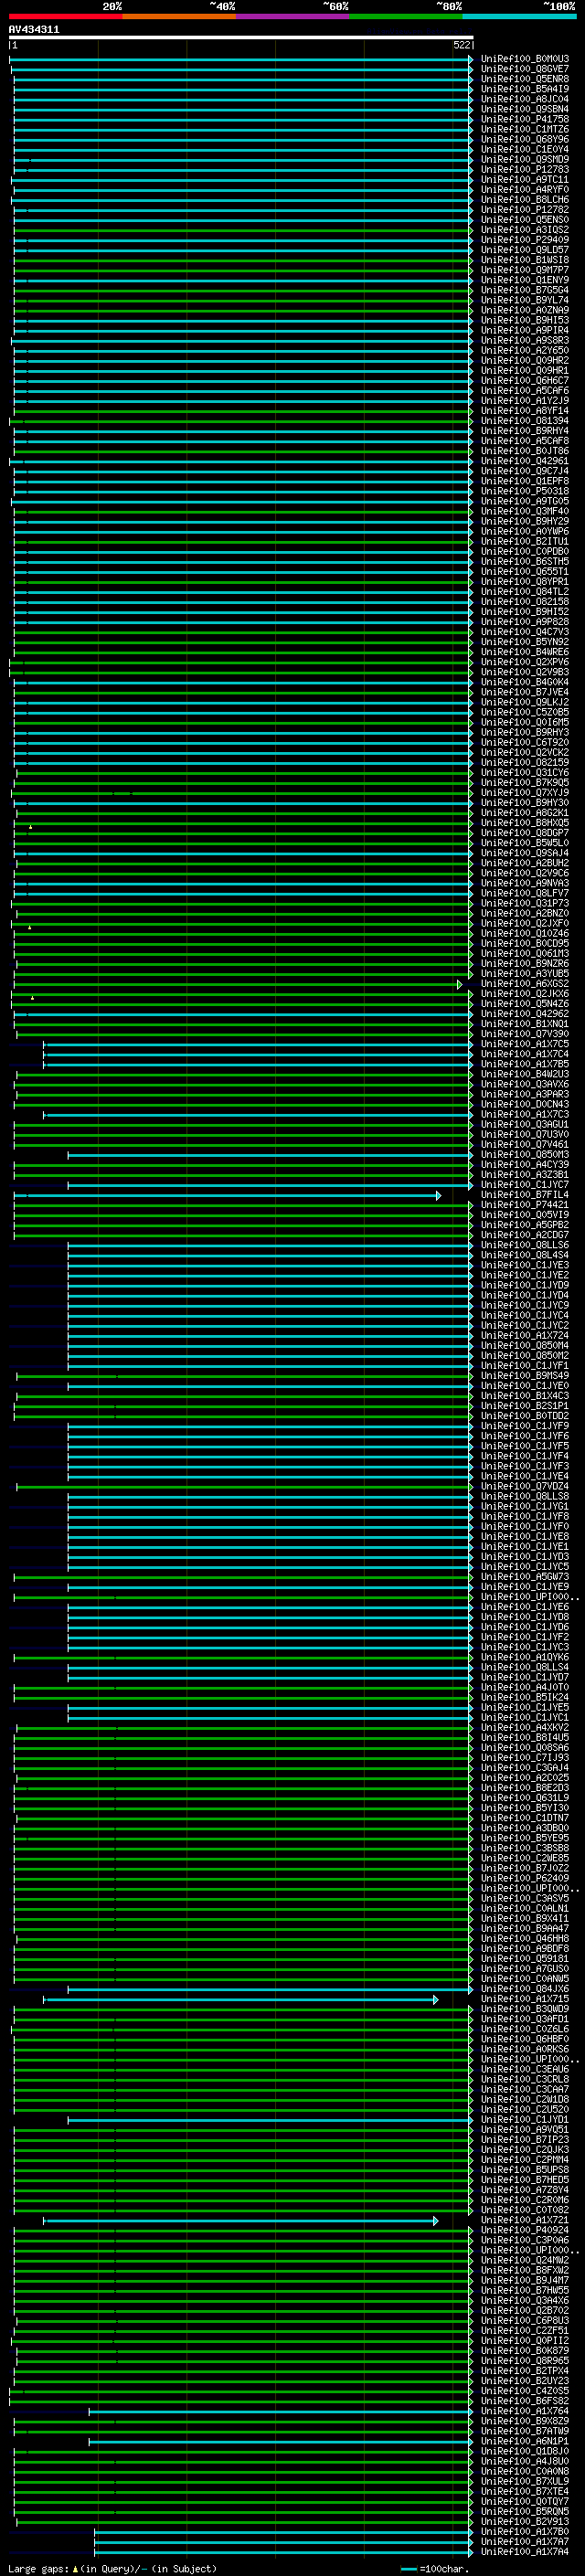Viewport: 585px width, 2576px height.
Task: Select hit UniRef100_B5A4I9
Action: coord(524,89)
